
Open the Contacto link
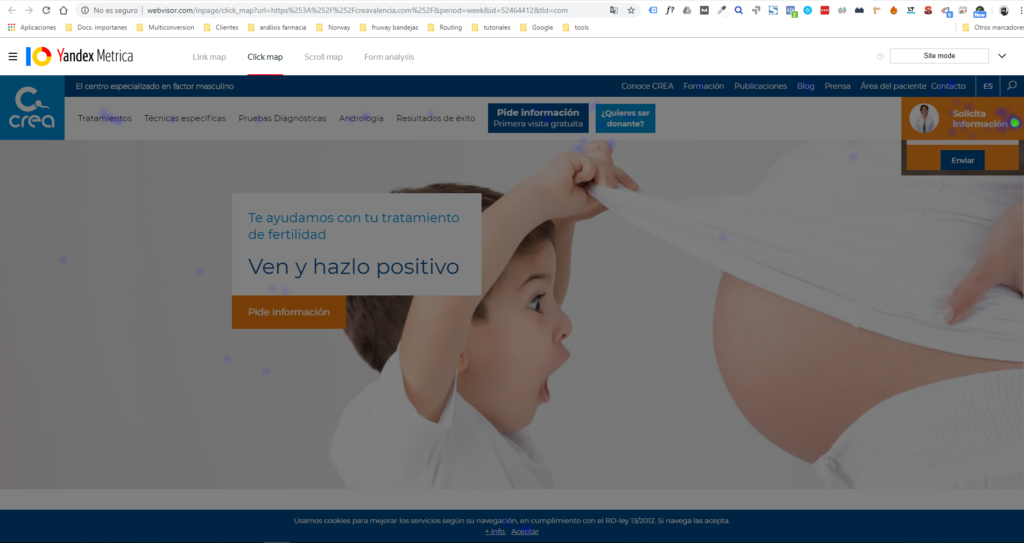(x=948, y=86)
